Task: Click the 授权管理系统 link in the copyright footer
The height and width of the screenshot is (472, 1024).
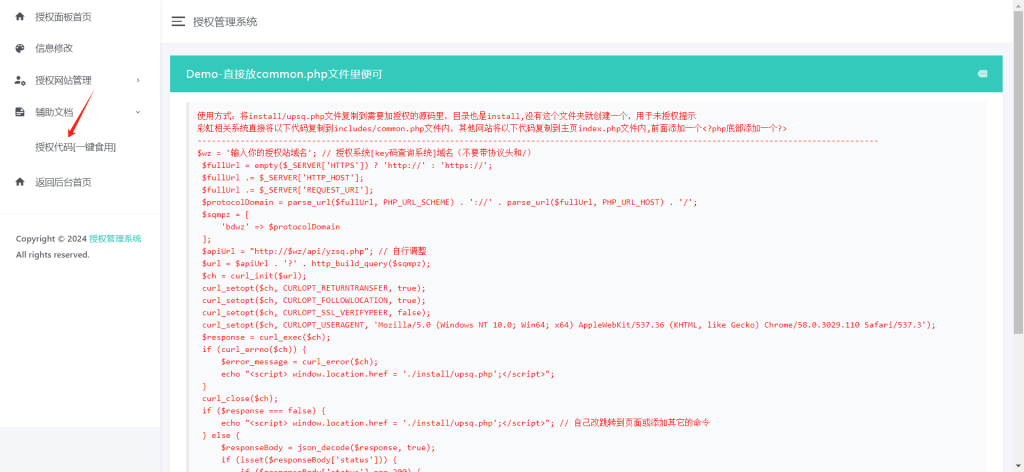Action: [x=115, y=239]
